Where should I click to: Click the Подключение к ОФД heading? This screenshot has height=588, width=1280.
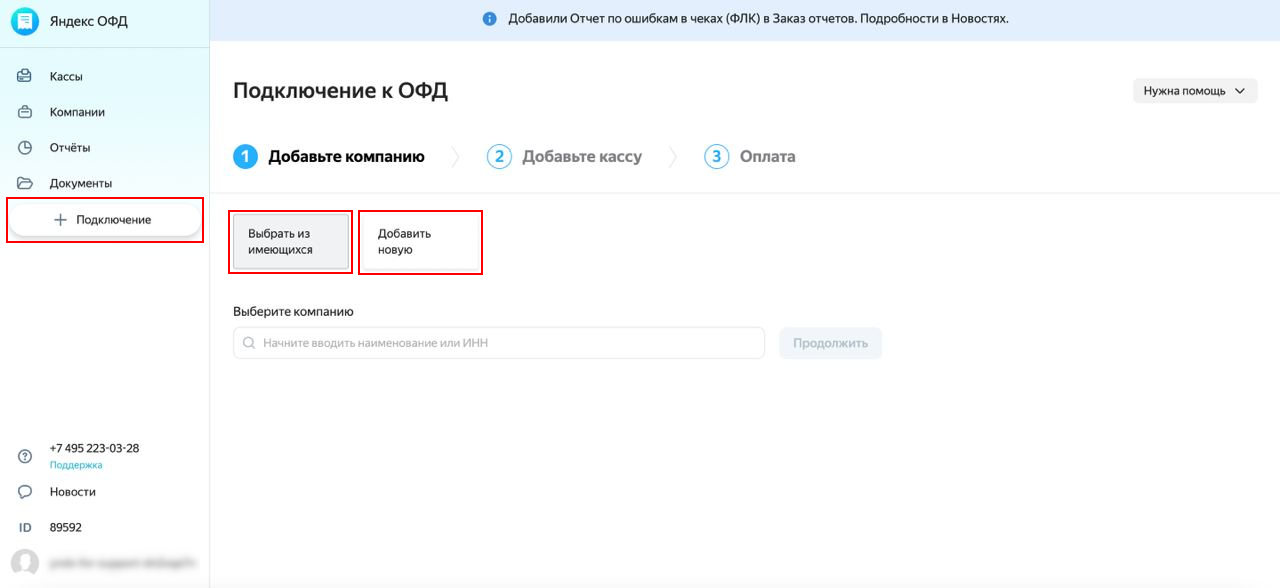(x=340, y=91)
